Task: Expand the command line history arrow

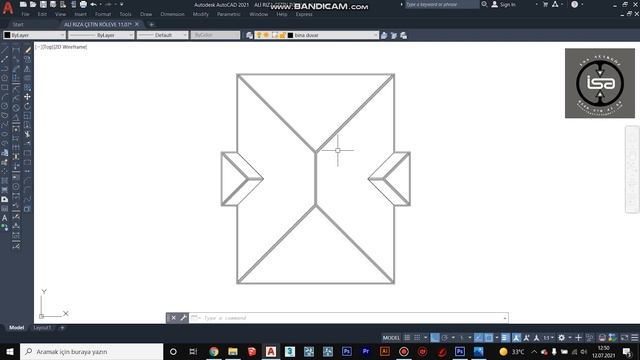Action: click(x=505, y=318)
